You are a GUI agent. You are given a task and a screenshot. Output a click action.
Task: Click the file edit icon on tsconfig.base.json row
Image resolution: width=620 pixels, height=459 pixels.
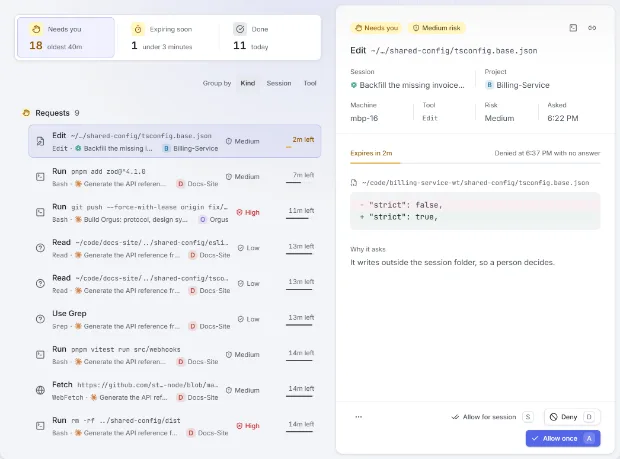tap(40, 141)
